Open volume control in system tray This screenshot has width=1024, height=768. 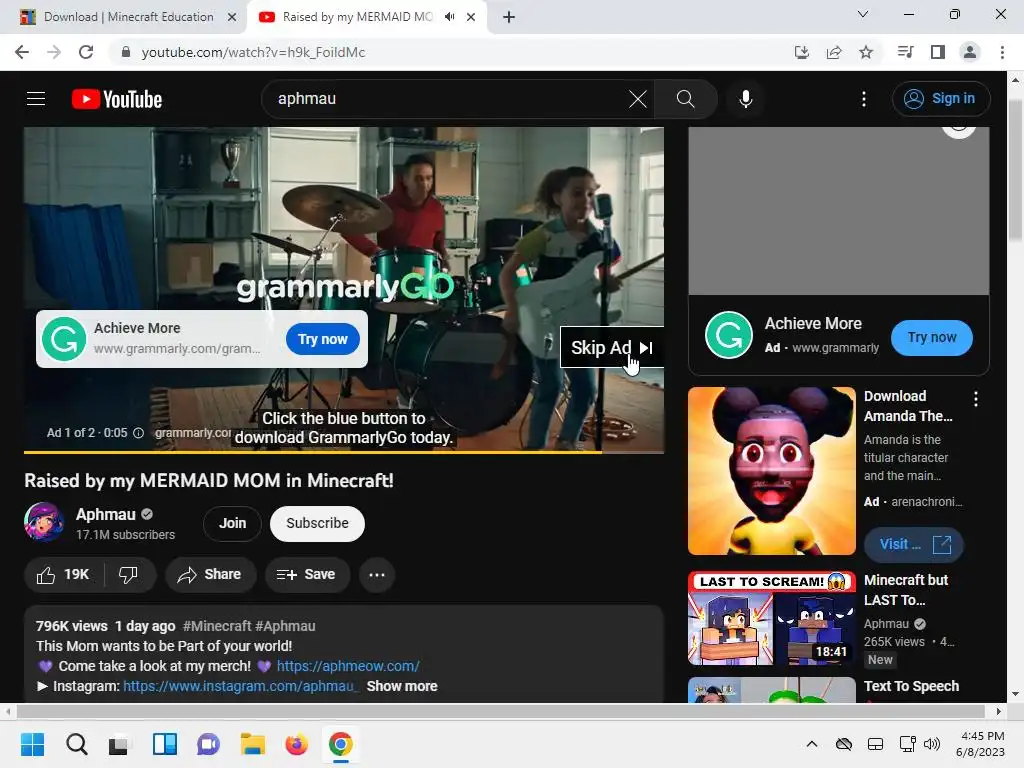932,744
